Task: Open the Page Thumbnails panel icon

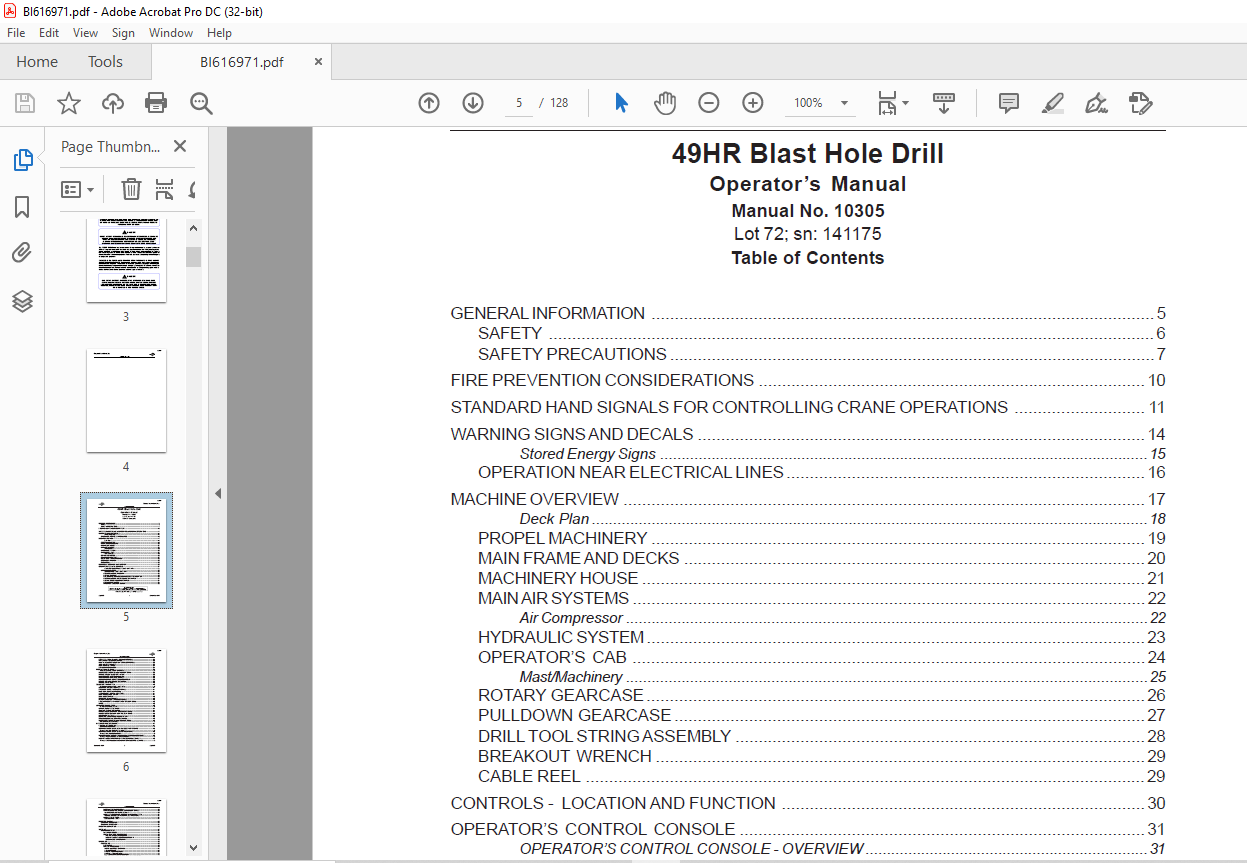Action: tap(22, 159)
